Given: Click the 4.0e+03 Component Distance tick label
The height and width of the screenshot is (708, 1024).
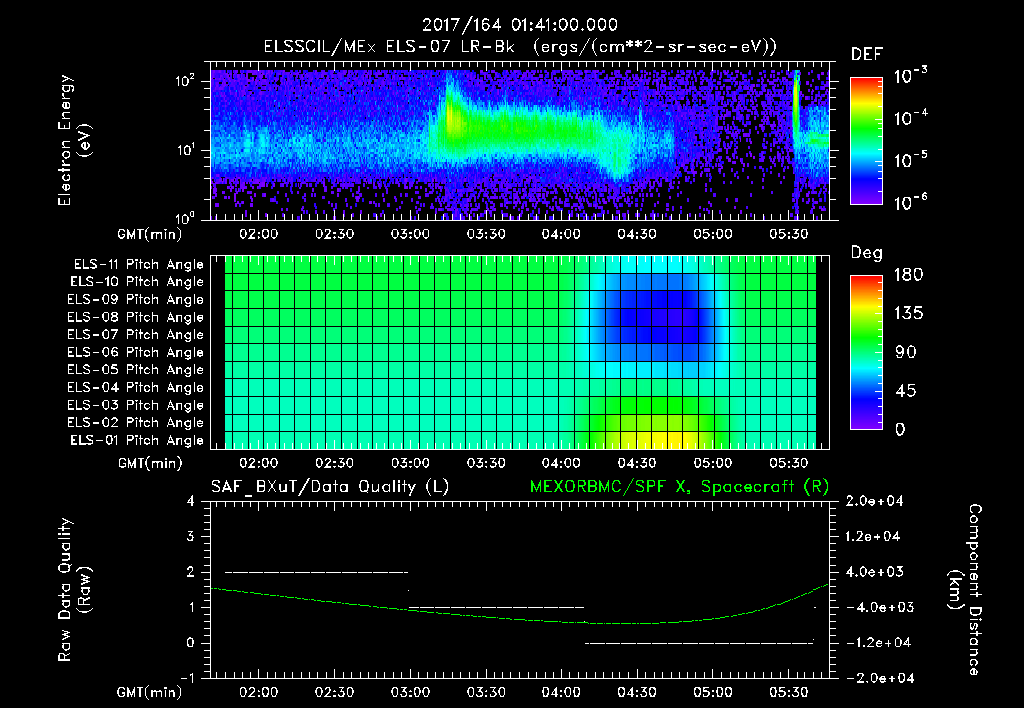Looking at the screenshot, I should coord(874,572).
